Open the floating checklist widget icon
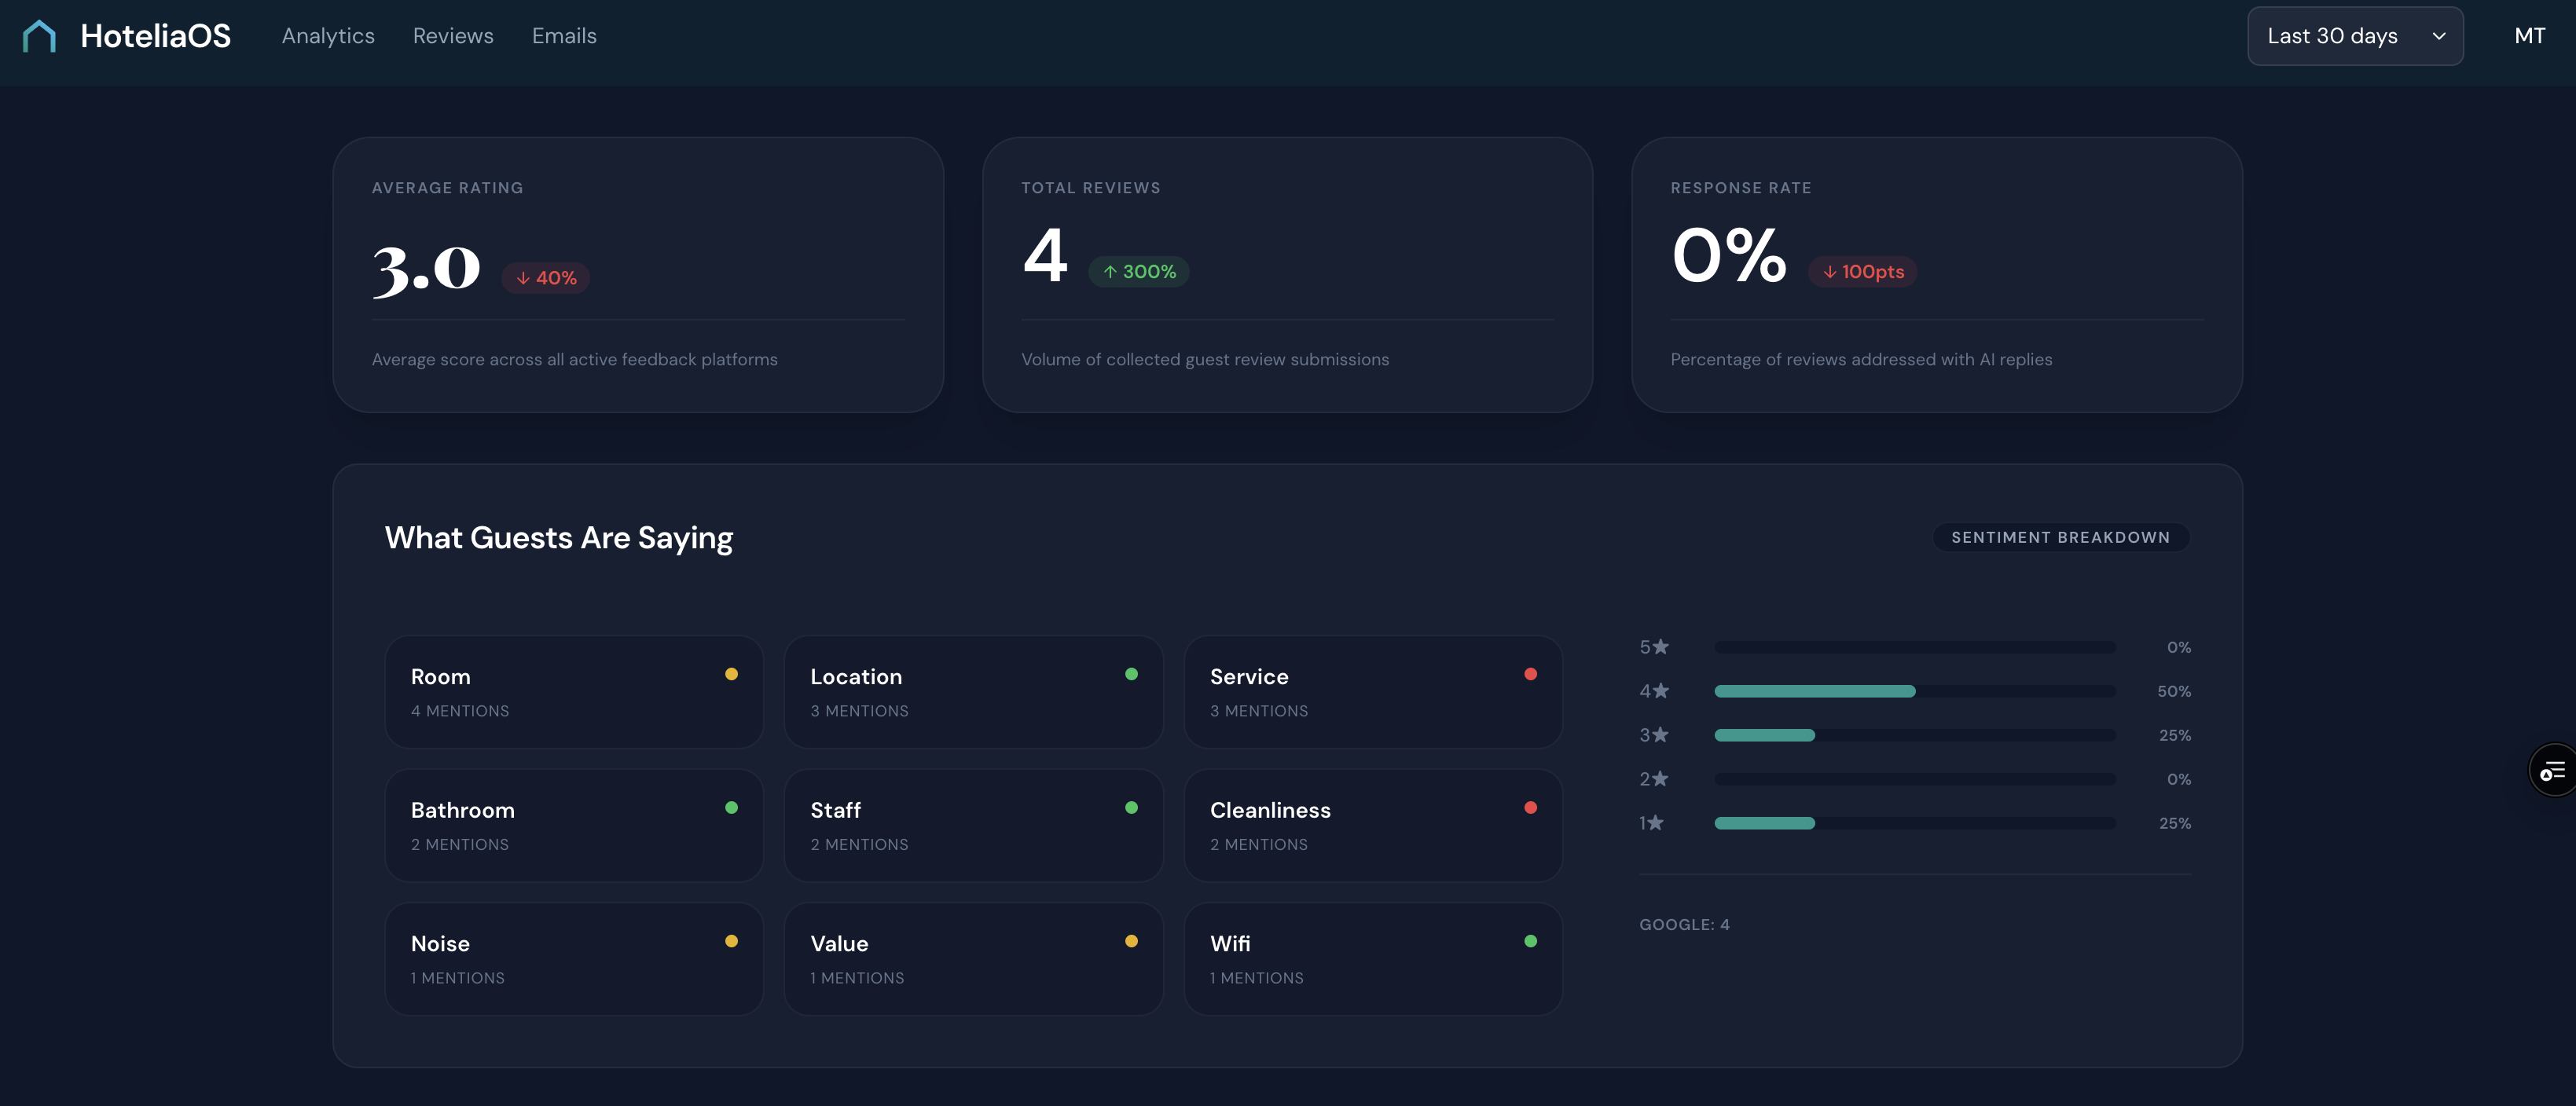The image size is (2576, 1106). 2553,770
